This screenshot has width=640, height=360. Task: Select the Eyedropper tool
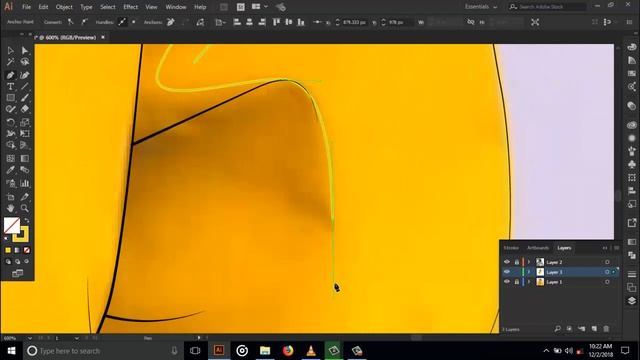click(11, 170)
